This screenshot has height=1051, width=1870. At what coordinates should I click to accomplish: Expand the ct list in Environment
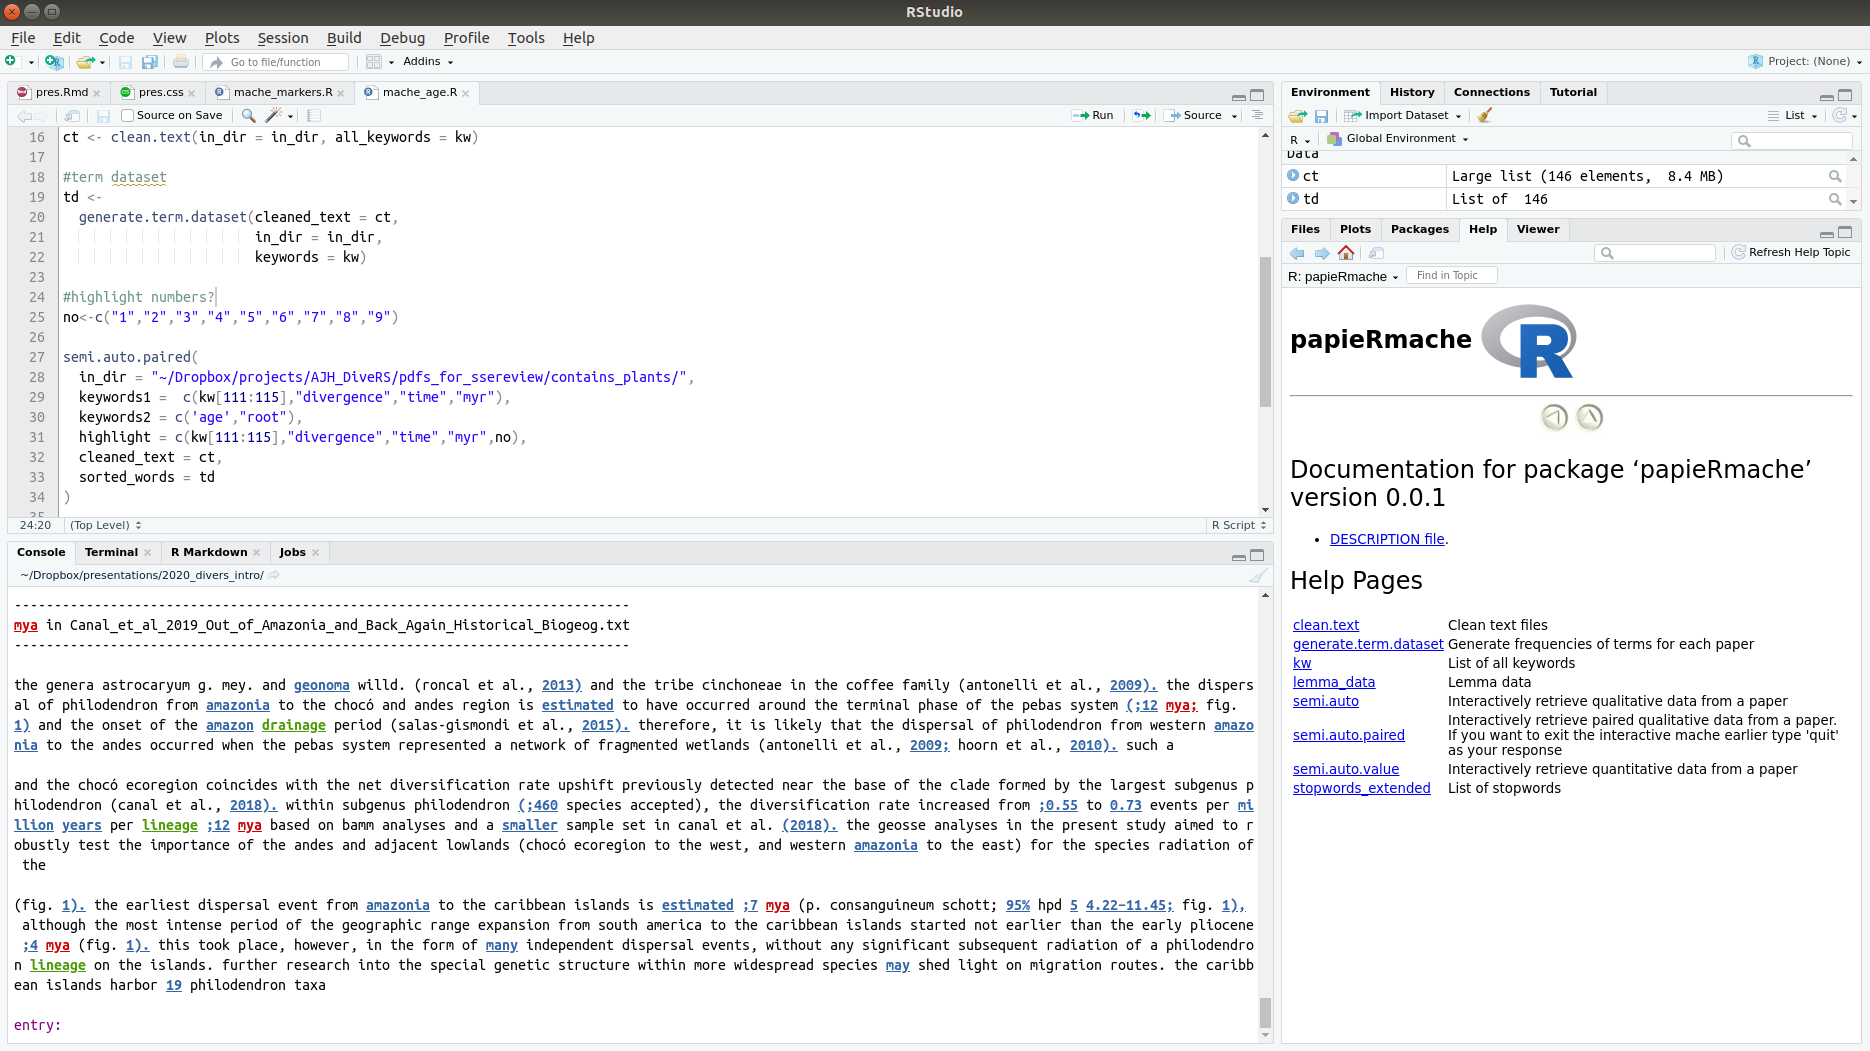pos(1293,176)
